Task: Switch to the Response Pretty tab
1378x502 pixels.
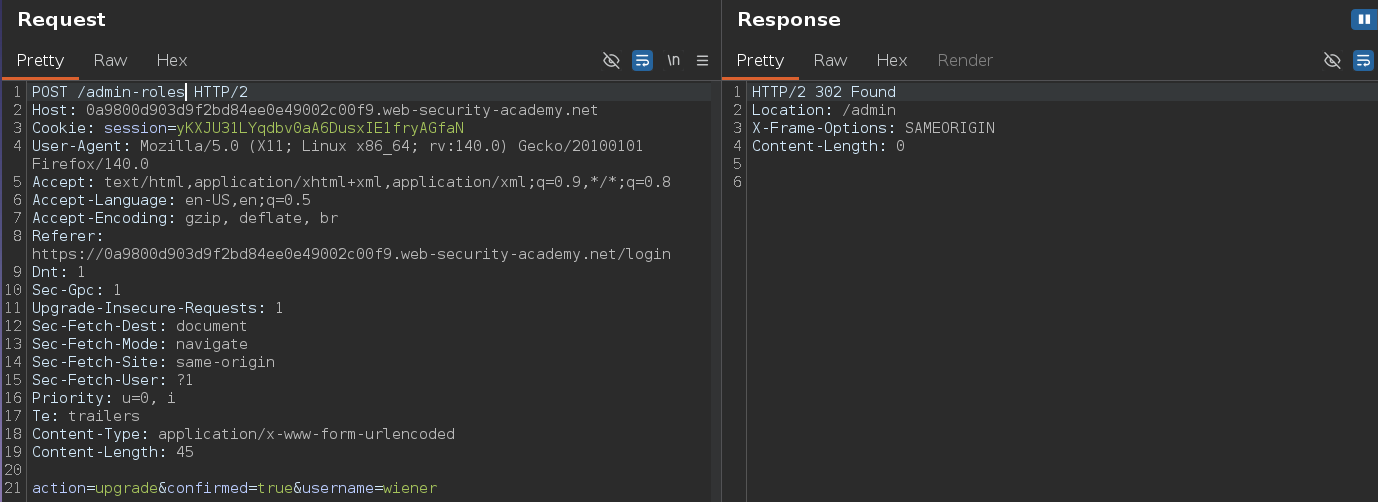Action: tap(760, 60)
